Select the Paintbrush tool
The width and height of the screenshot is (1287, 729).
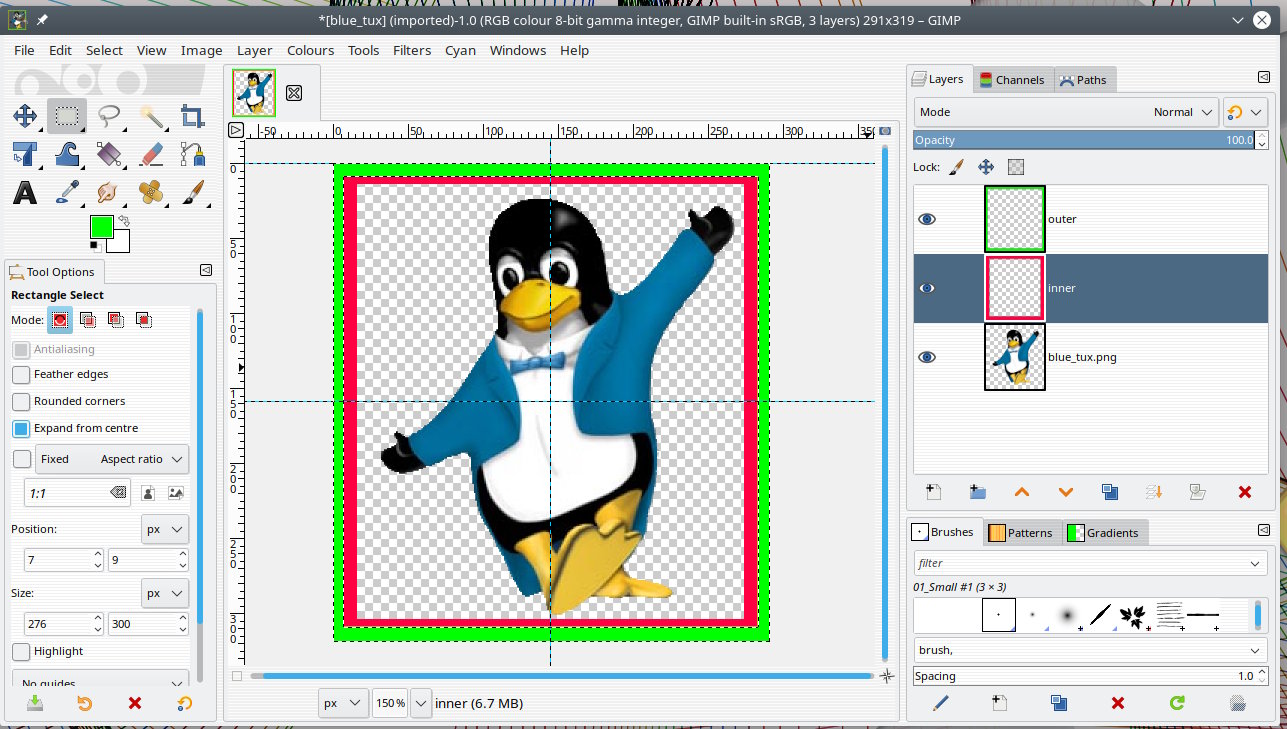click(193, 192)
